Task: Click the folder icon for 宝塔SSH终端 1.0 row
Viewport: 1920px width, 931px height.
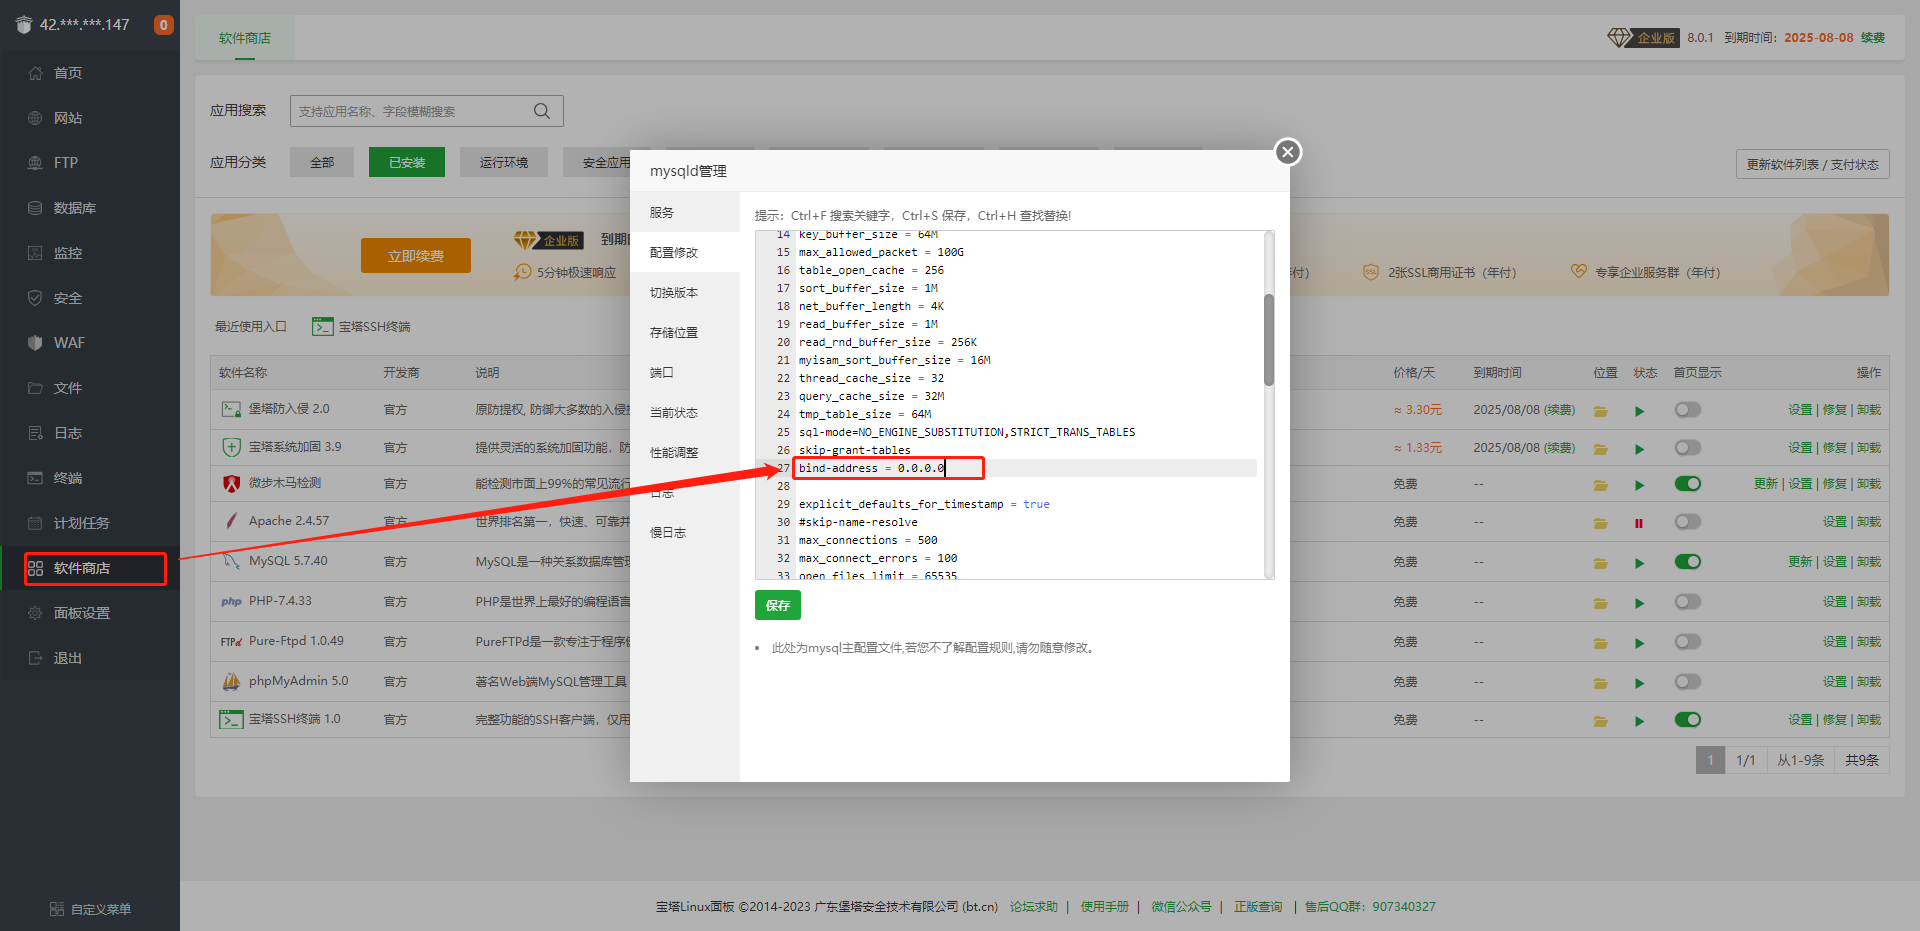Action: [x=1601, y=721]
